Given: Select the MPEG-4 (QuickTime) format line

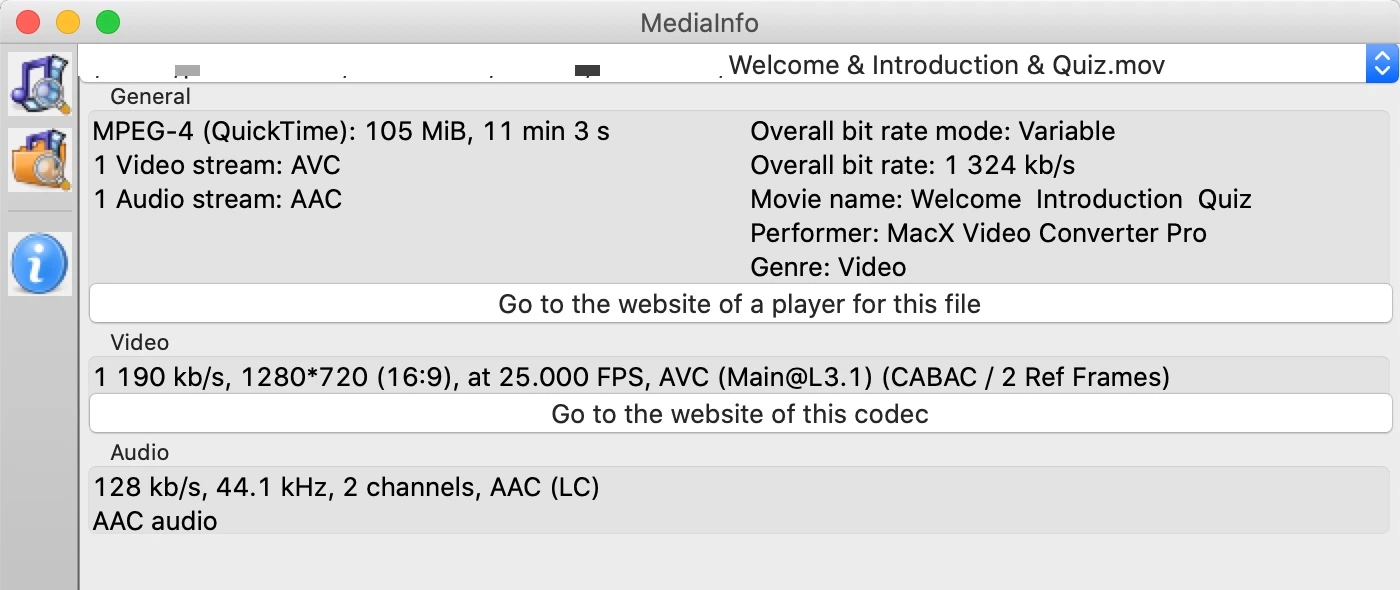Looking at the screenshot, I should coord(351,131).
